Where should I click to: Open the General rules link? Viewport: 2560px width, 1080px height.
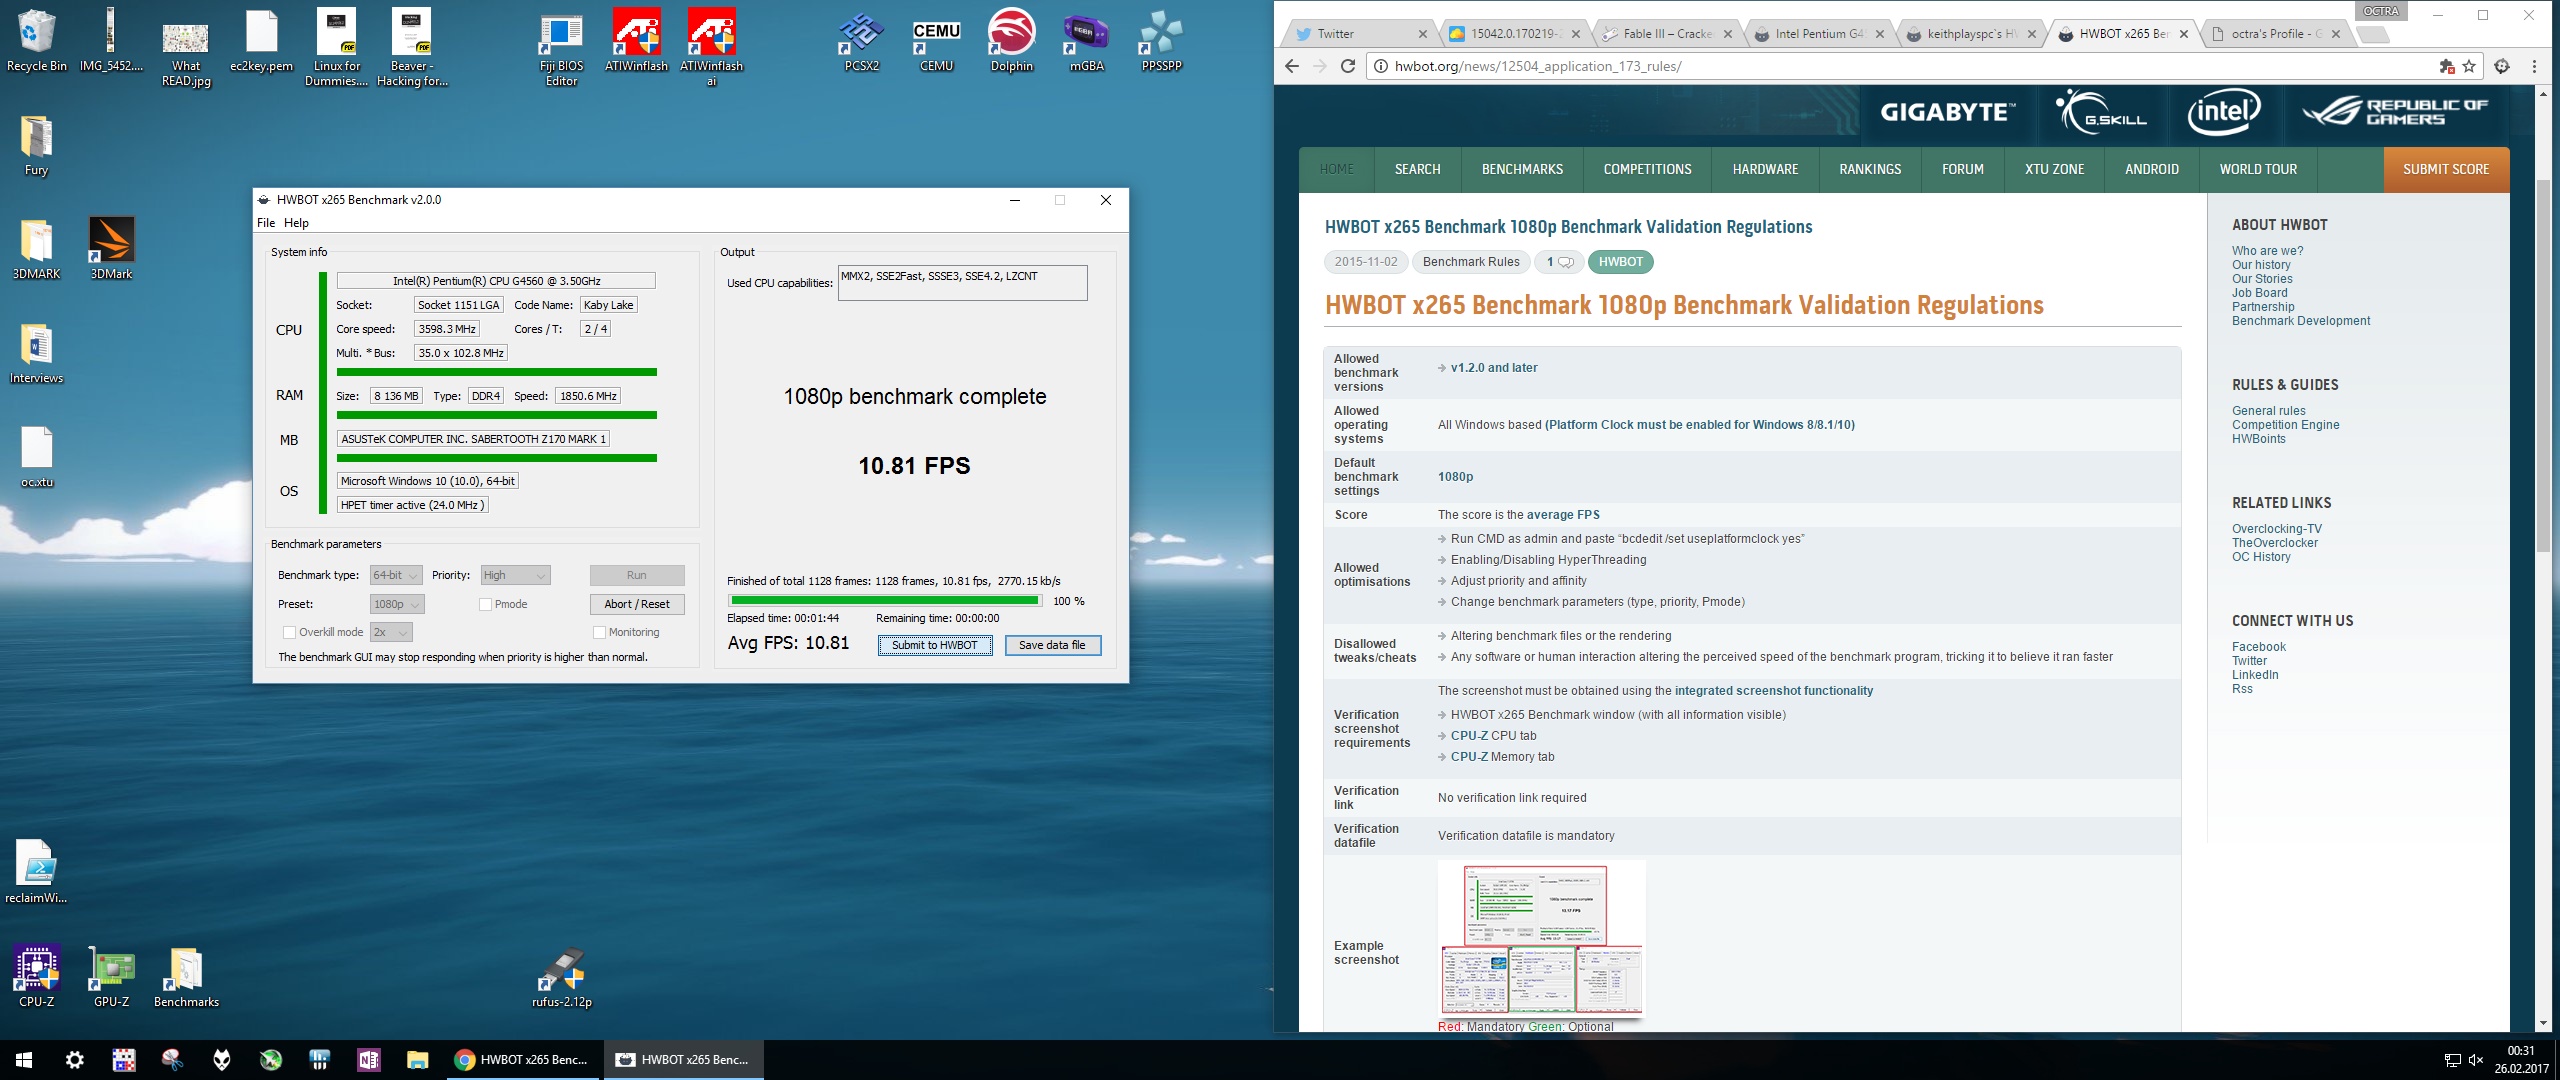pos(2268,411)
